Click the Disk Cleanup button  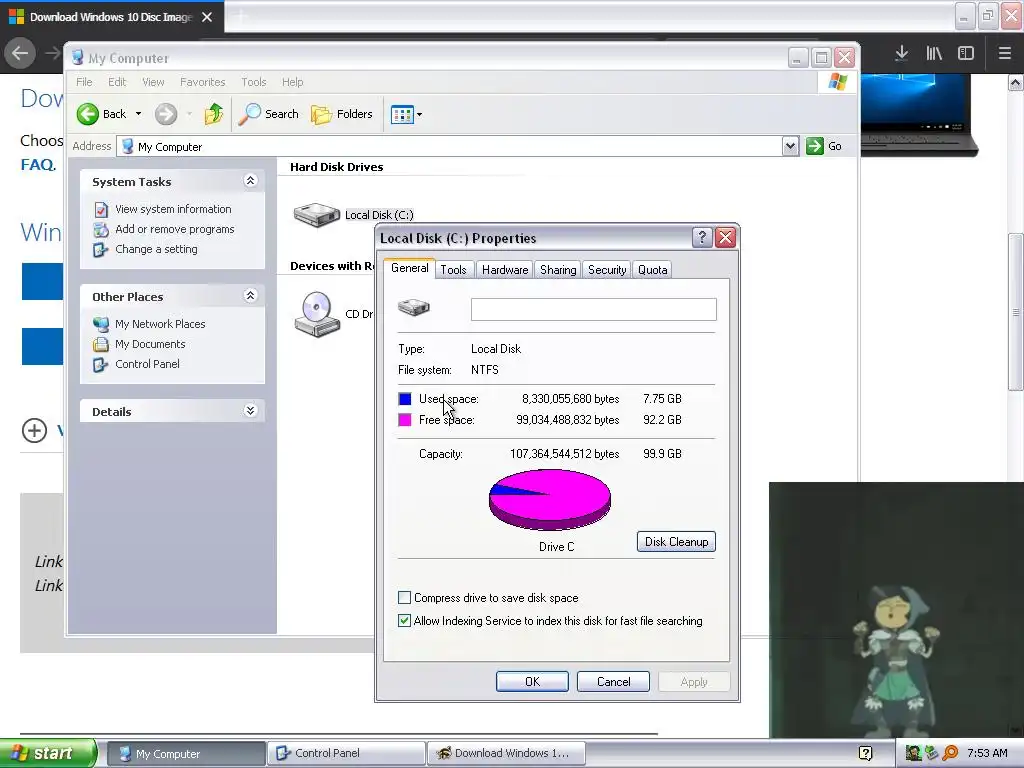(x=677, y=541)
